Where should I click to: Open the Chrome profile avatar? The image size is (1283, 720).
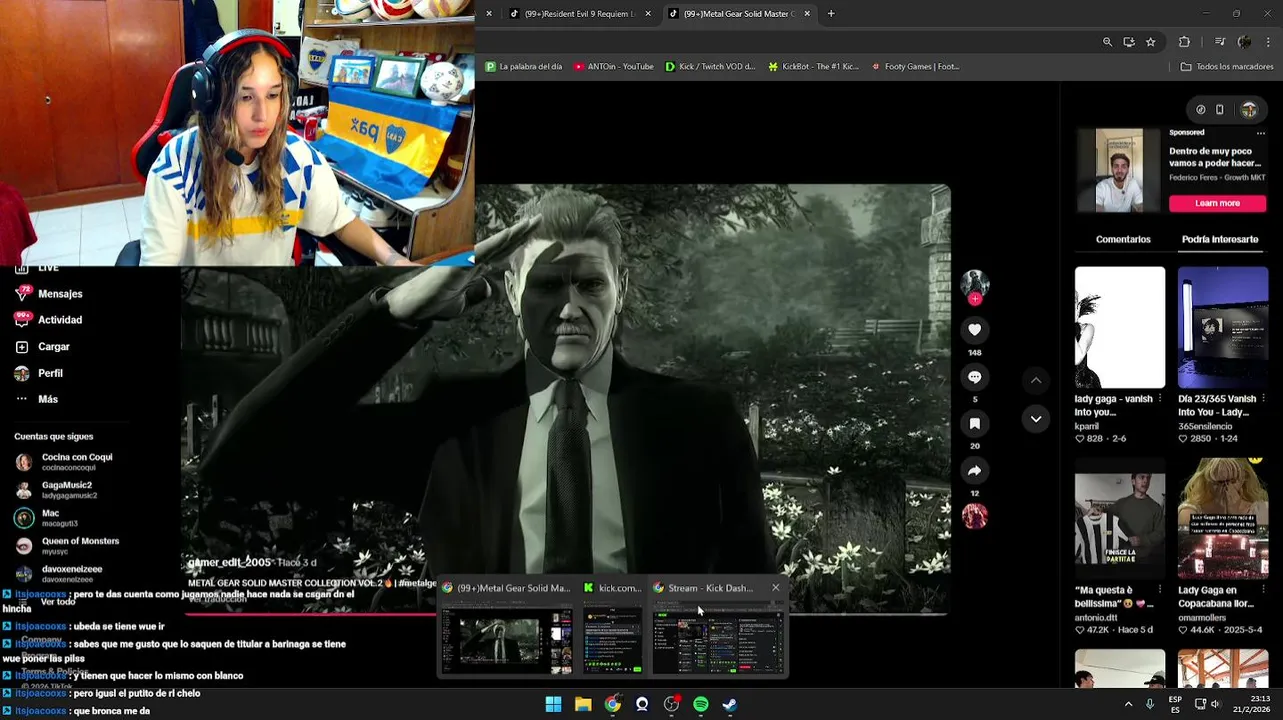click(1244, 42)
